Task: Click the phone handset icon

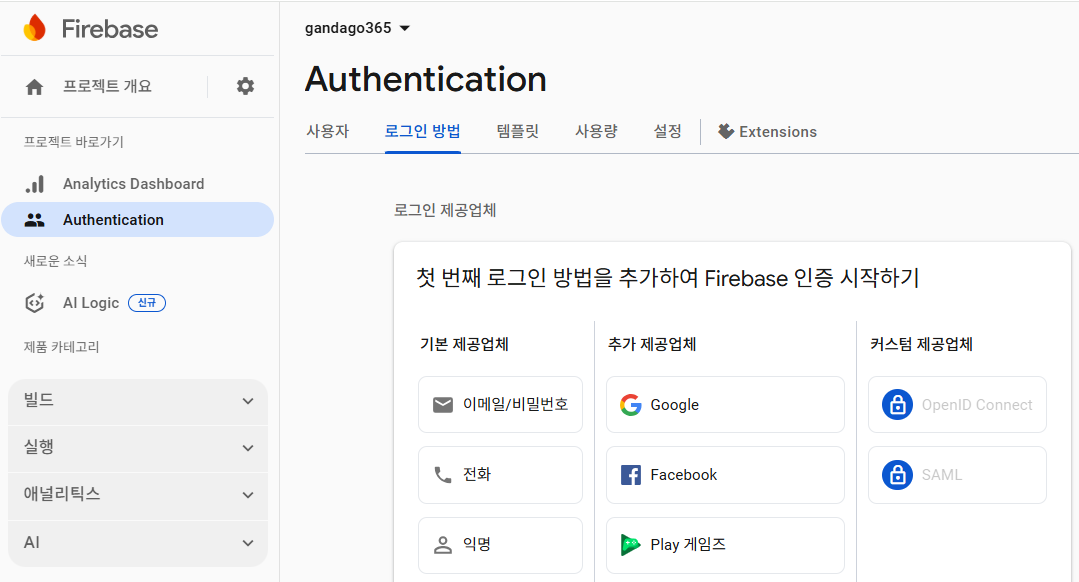Action: (x=442, y=475)
